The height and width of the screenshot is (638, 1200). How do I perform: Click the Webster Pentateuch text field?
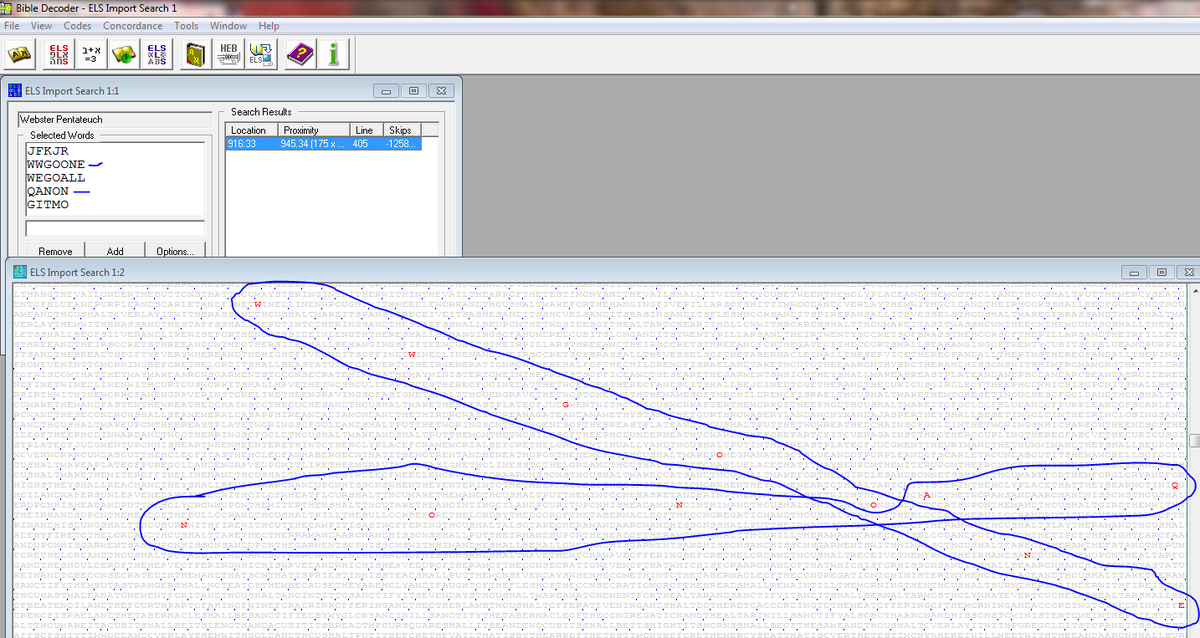(x=113, y=120)
